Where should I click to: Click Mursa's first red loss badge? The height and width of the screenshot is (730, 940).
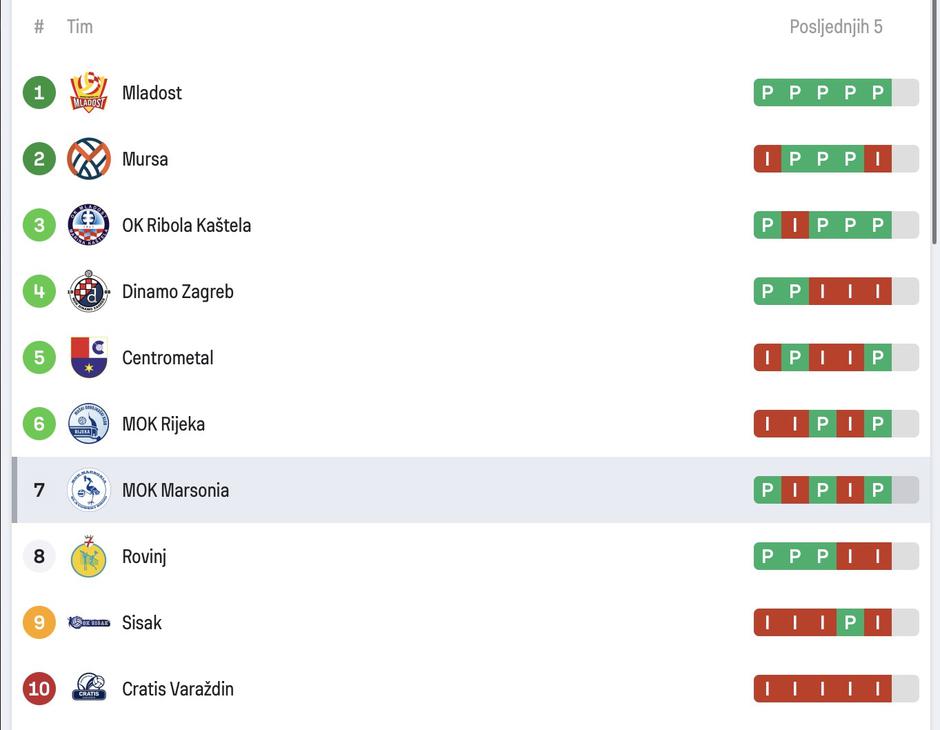point(767,159)
